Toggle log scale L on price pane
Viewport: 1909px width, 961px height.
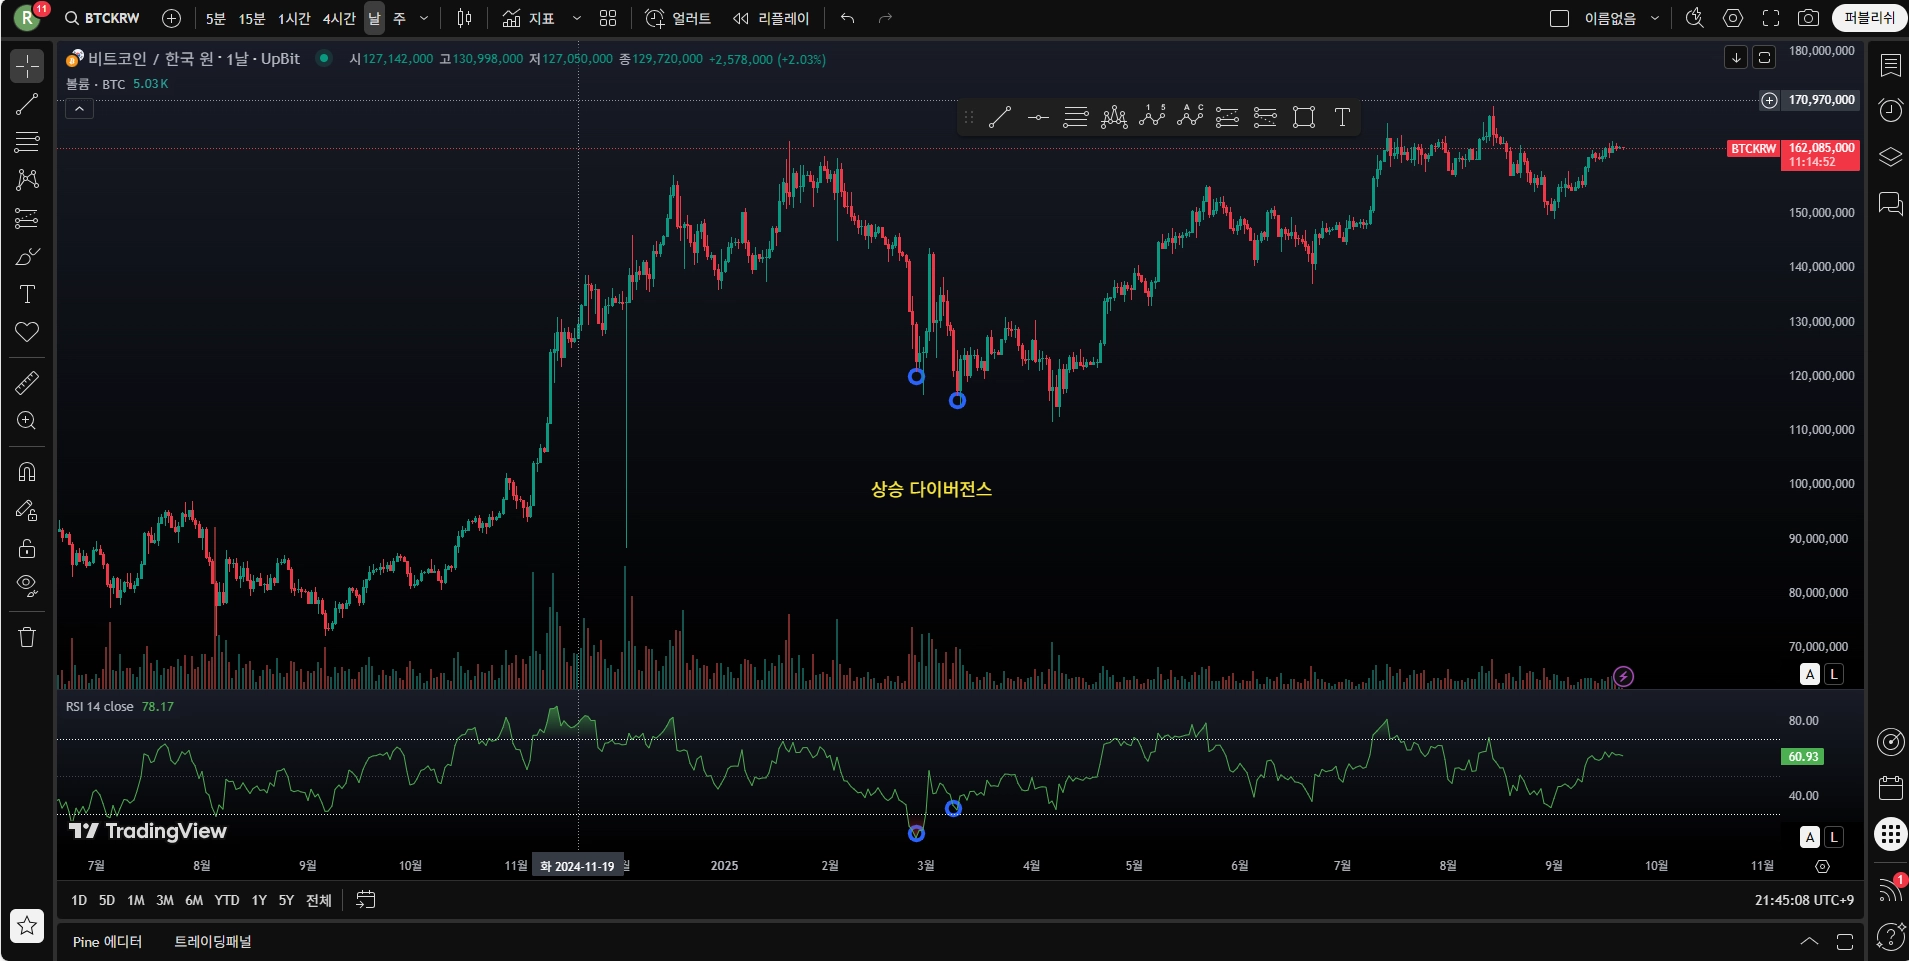pyautogui.click(x=1834, y=674)
